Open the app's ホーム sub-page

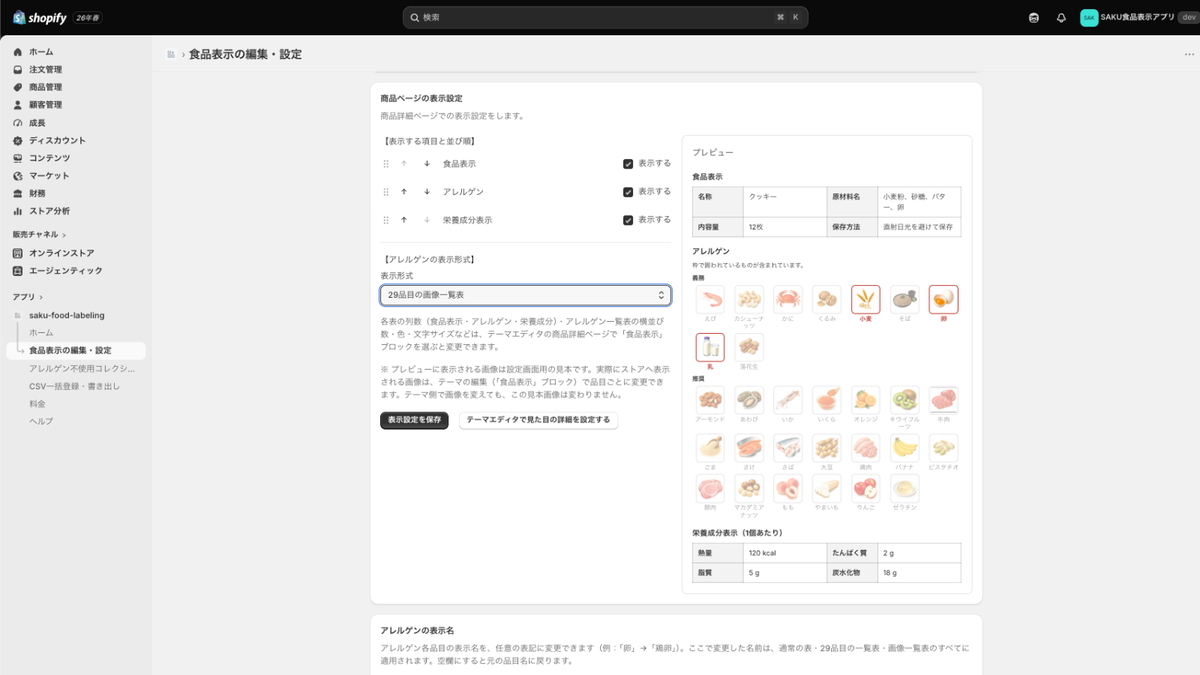(x=41, y=332)
